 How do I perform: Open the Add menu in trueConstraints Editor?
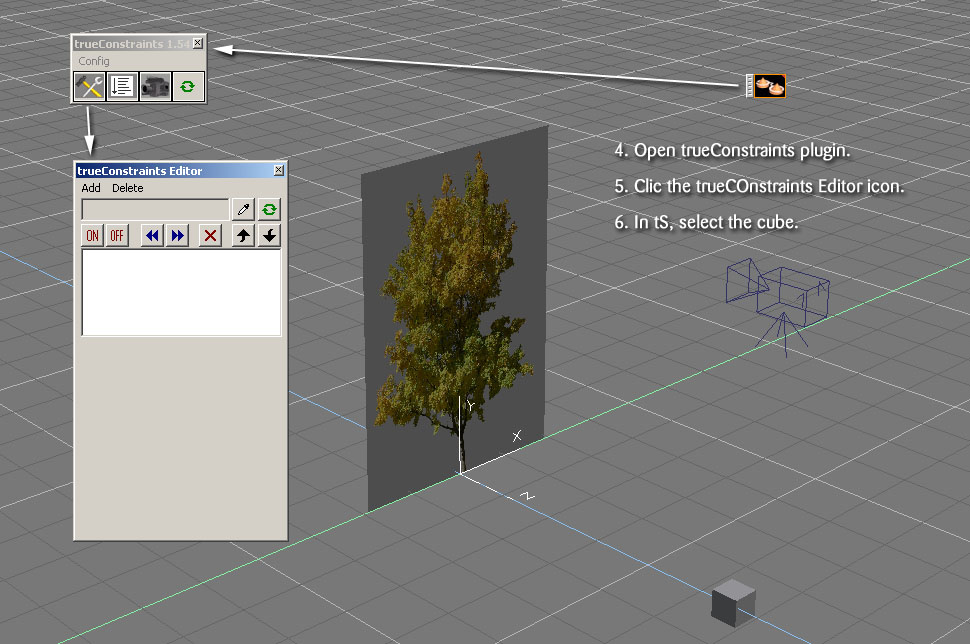(91, 188)
